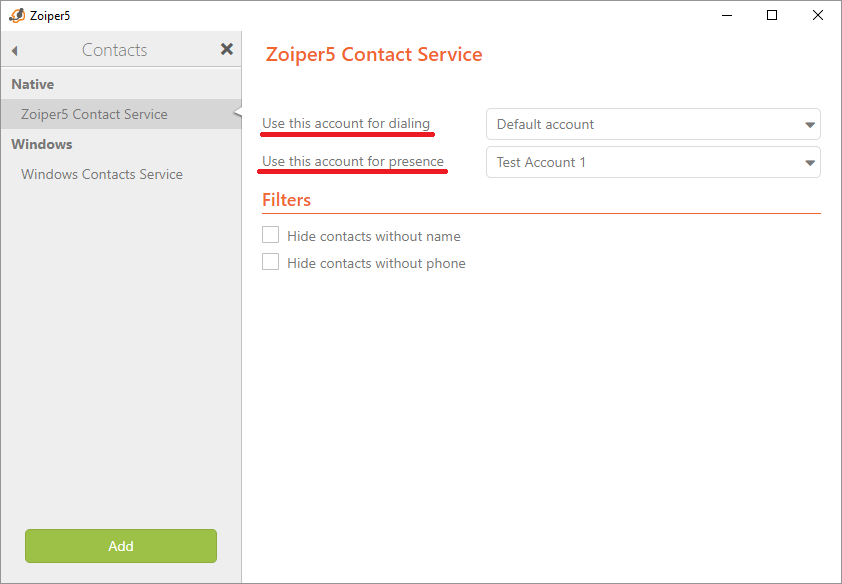Close the Contacts panel with X
The height and width of the screenshot is (584, 842).
227,49
